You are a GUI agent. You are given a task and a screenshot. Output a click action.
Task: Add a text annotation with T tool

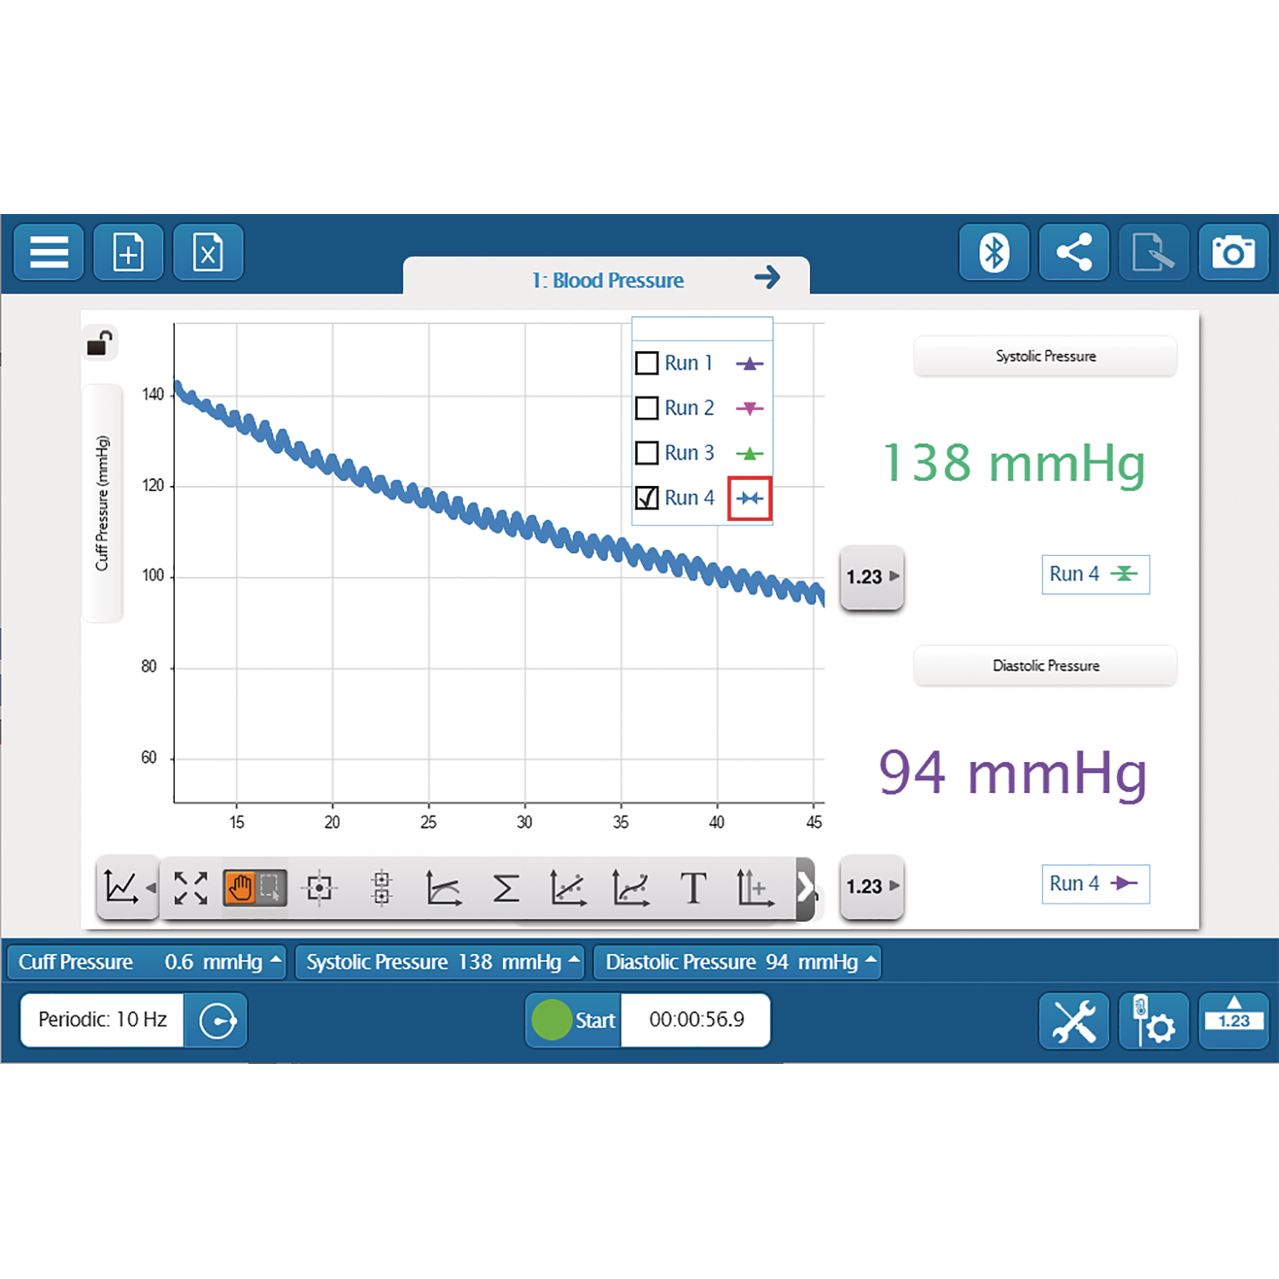click(x=692, y=888)
